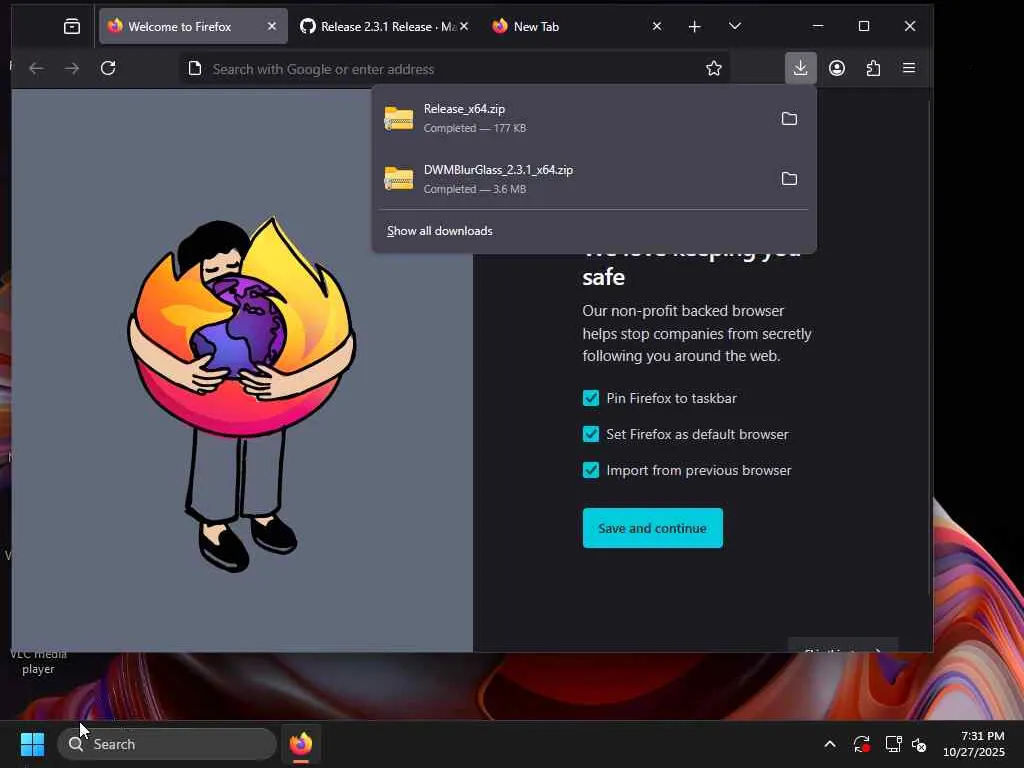This screenshot has width=1024, height=768.
Task: Click the Firefox taskbar icon
Action: pyautogui.click(x=300, y=744)
